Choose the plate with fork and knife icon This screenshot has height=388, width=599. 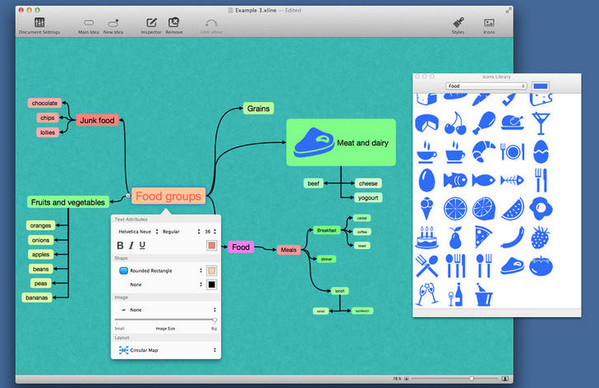(x=512, y=152)
